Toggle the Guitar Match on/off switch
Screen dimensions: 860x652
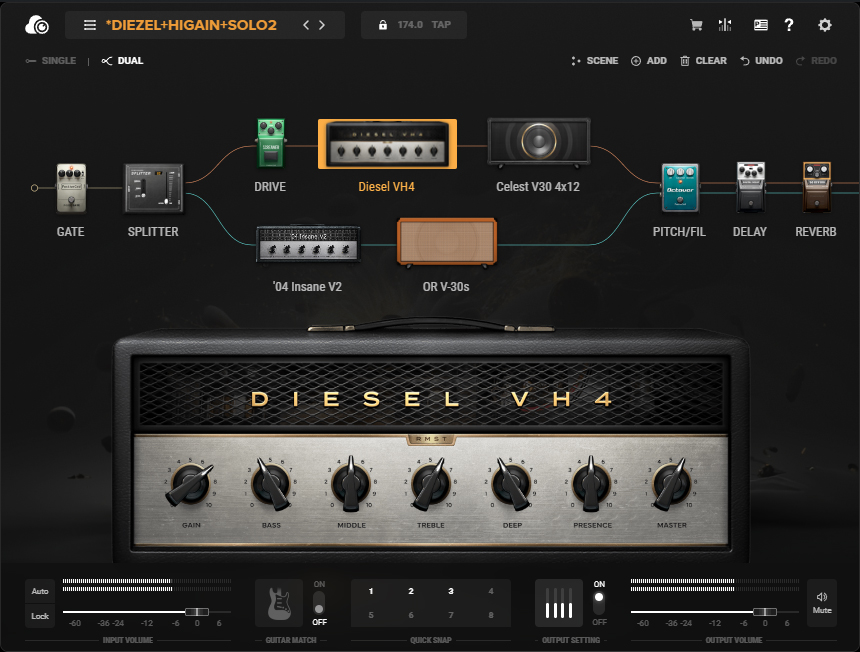click(x=319, y=603)
